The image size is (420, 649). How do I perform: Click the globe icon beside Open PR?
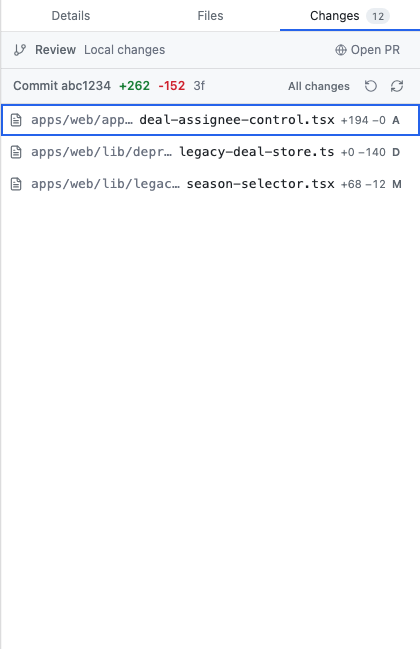[341, 50]
